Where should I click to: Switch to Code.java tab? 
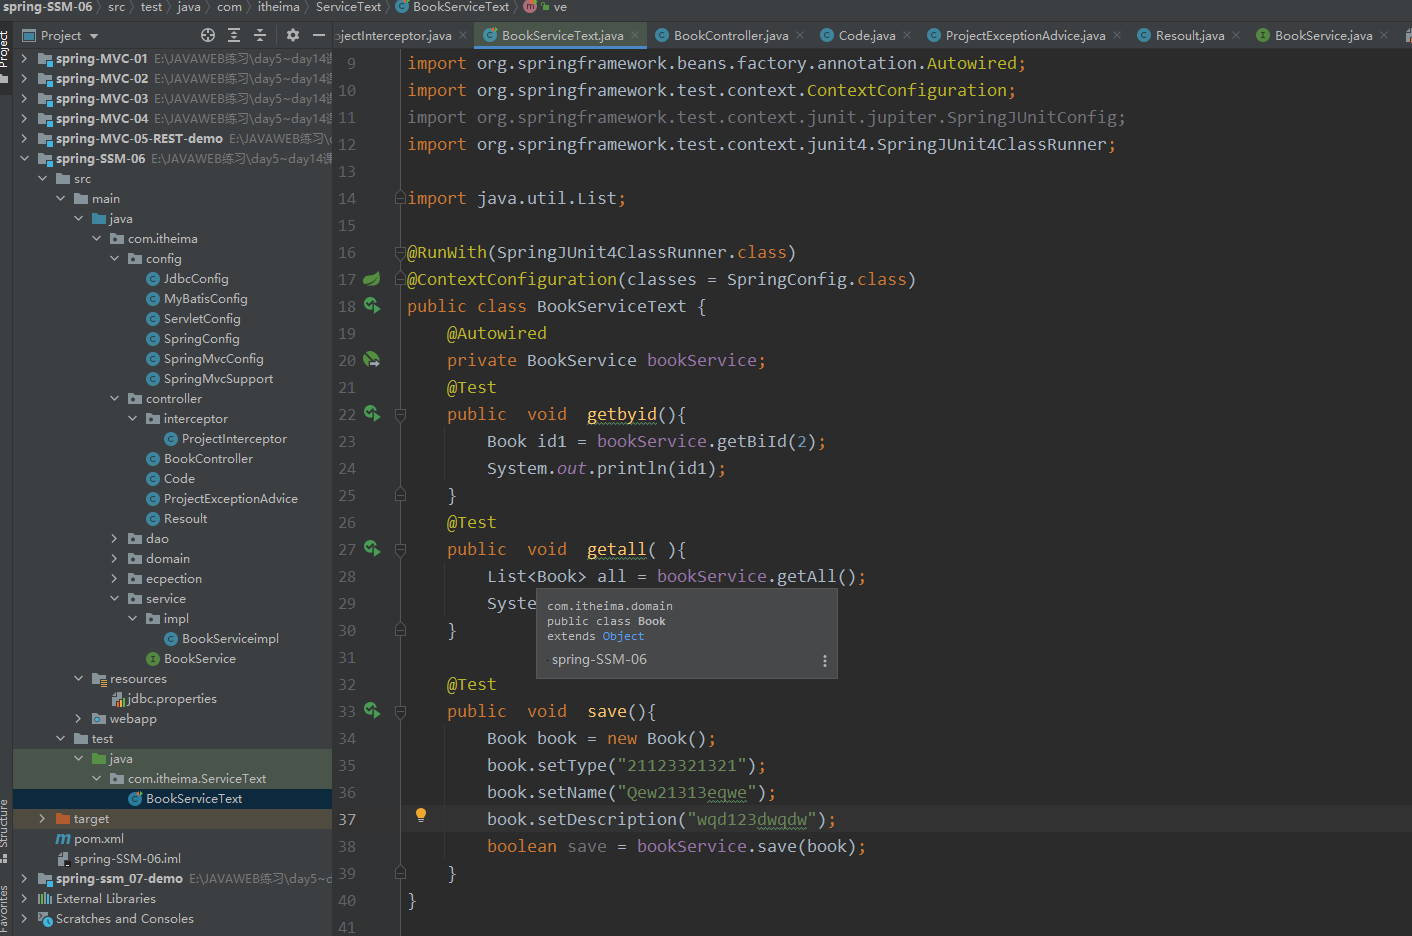pos(866,36)
